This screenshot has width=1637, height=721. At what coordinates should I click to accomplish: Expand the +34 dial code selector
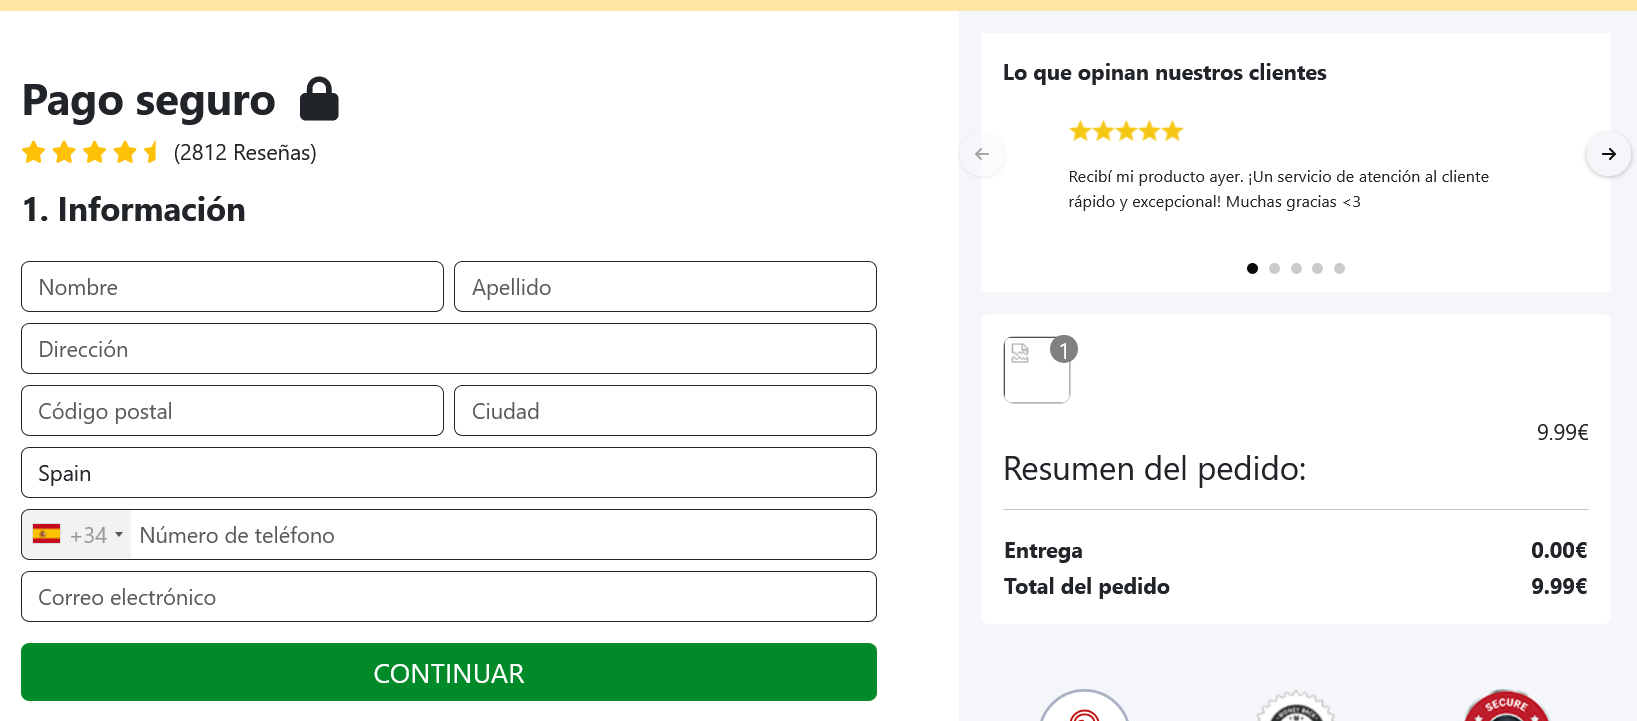coord(78,535)
